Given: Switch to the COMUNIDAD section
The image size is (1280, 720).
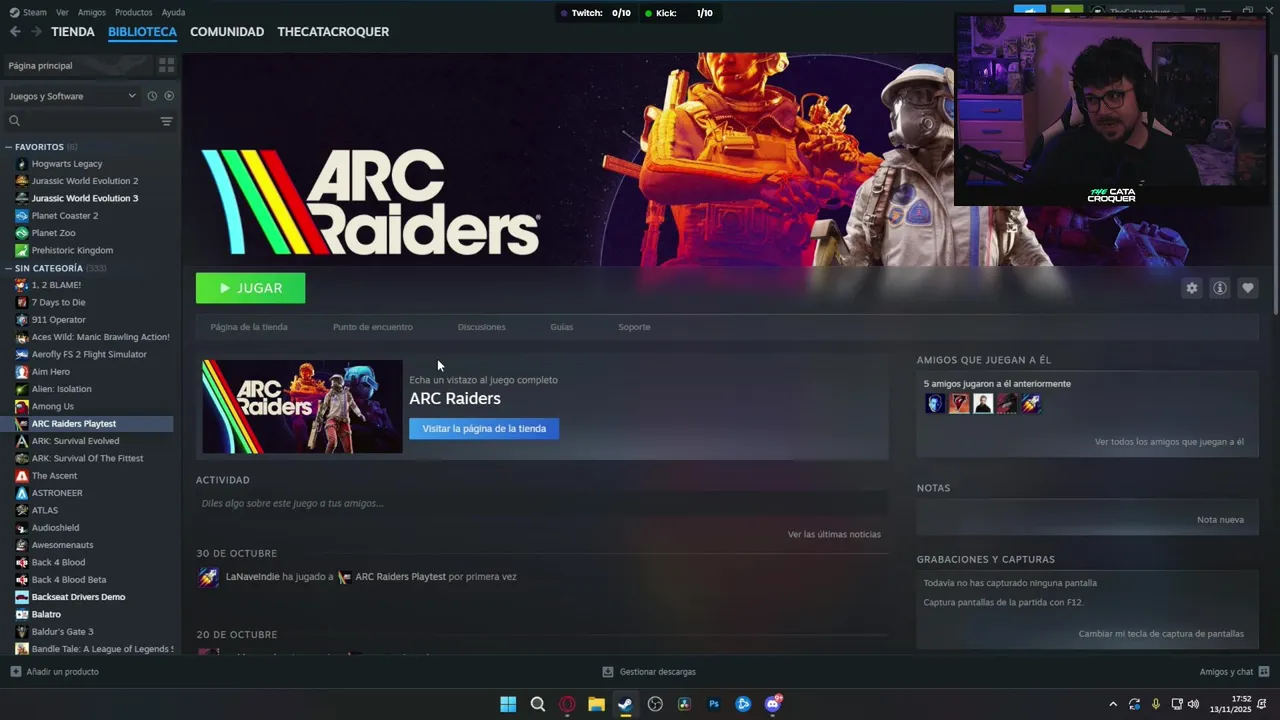Looking at the screenshot, I should point(227,32).
